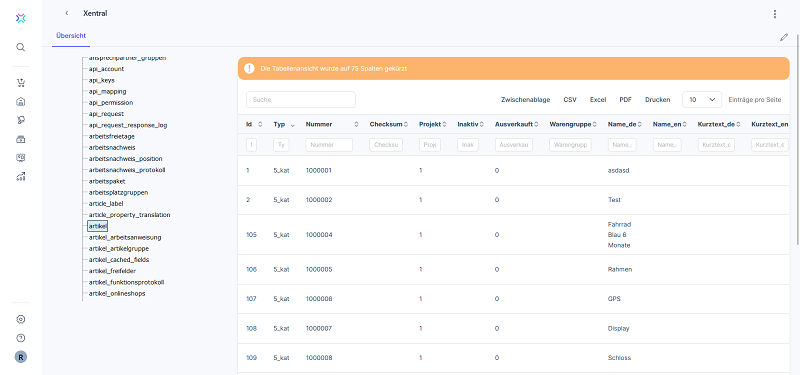Click the back chevron next to Xentral
The width and height of the screenshot is (800, 375).
[x=67, y=13]
